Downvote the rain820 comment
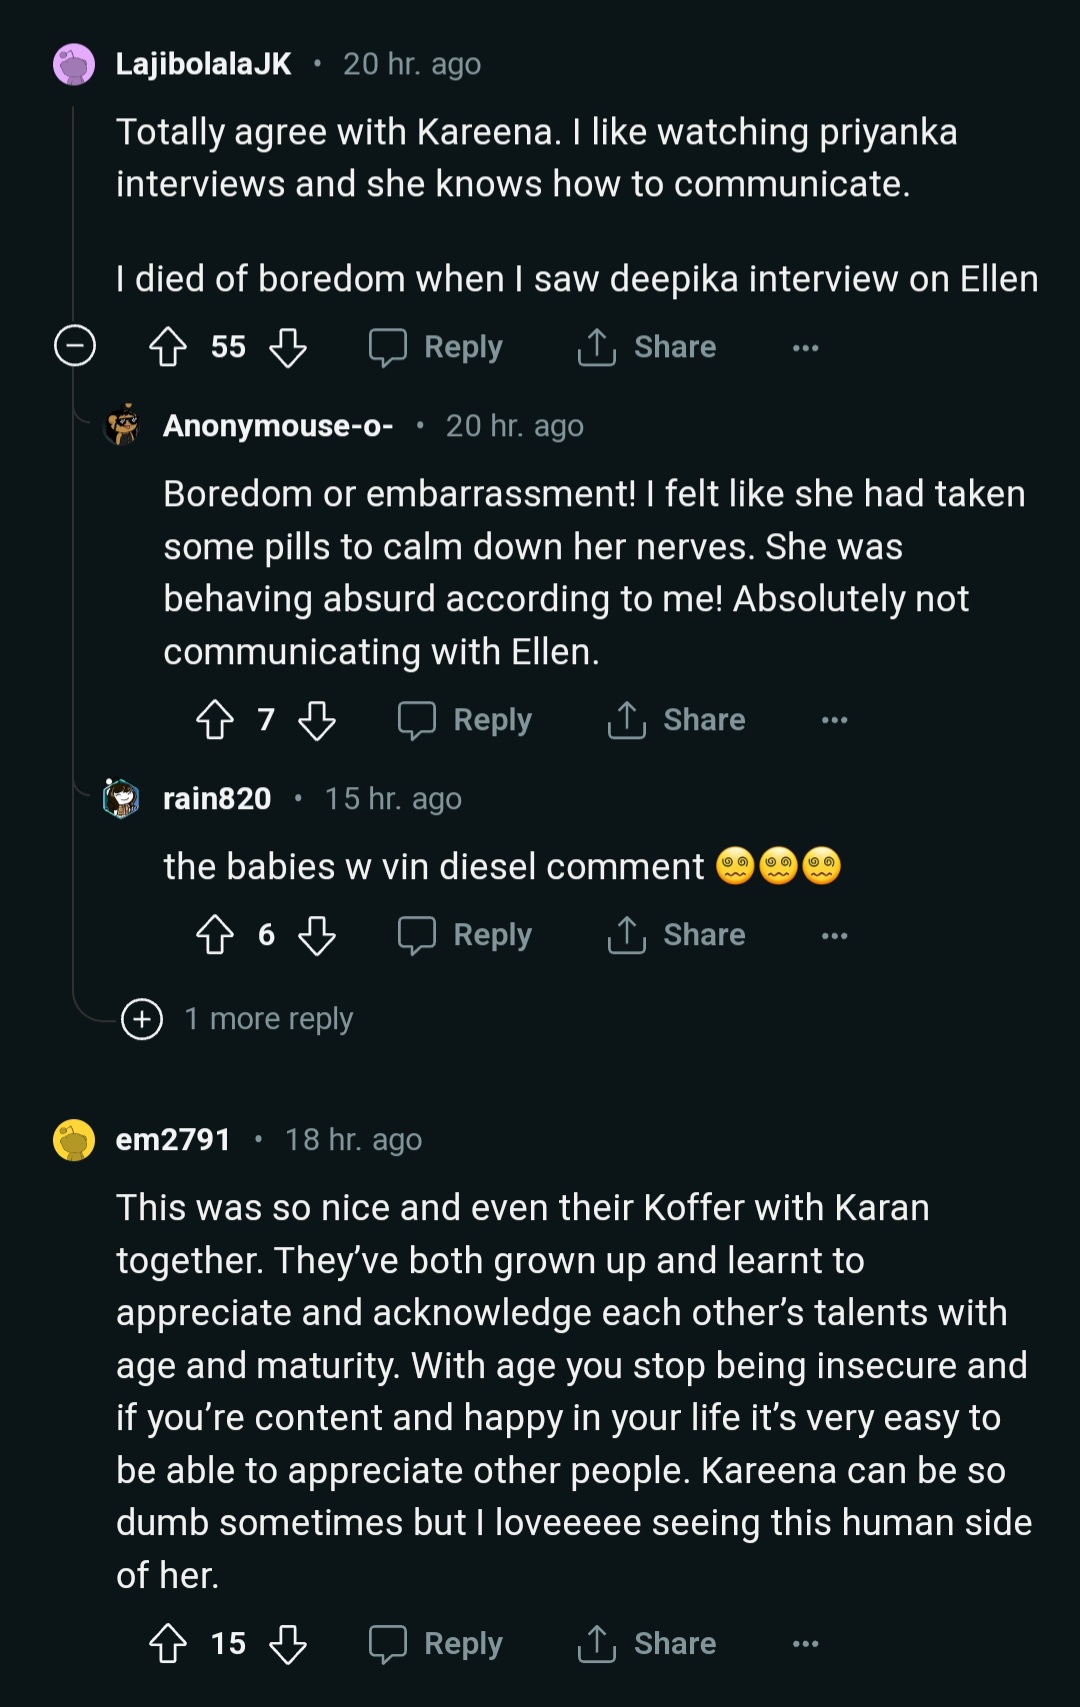Viewport: 1080px width, 1707px height. pyautogui.click(x=317, y=935)
